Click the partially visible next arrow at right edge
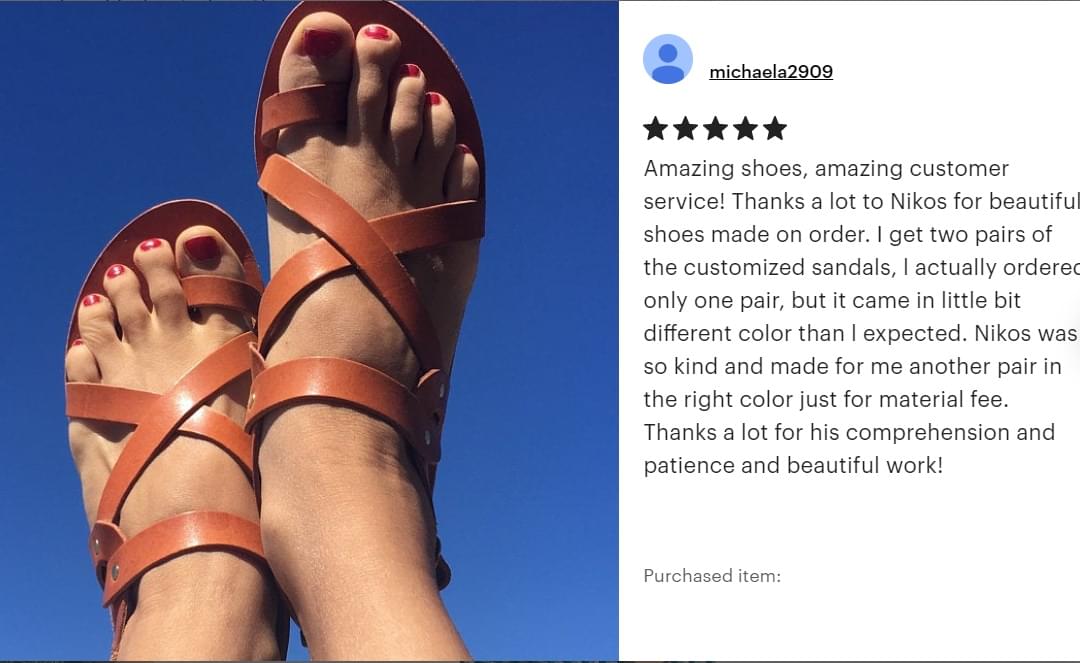 pos(1074,342)
